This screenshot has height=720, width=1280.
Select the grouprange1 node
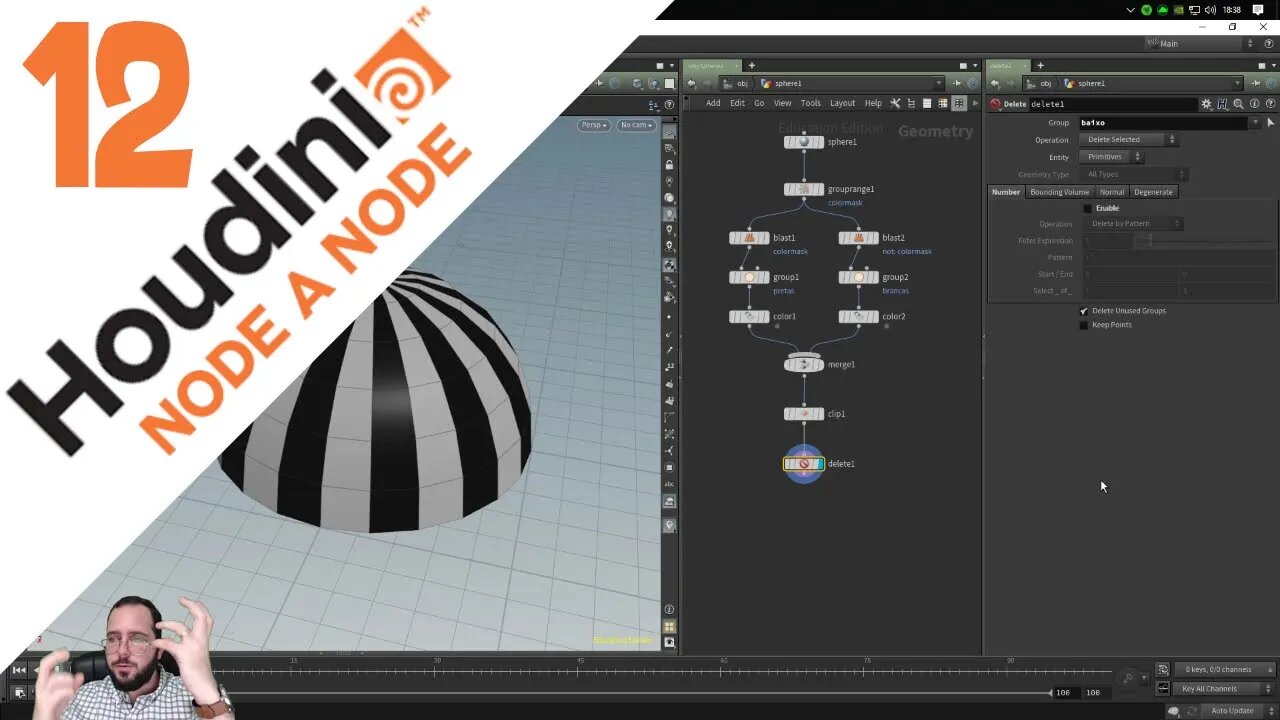[804, 189]
